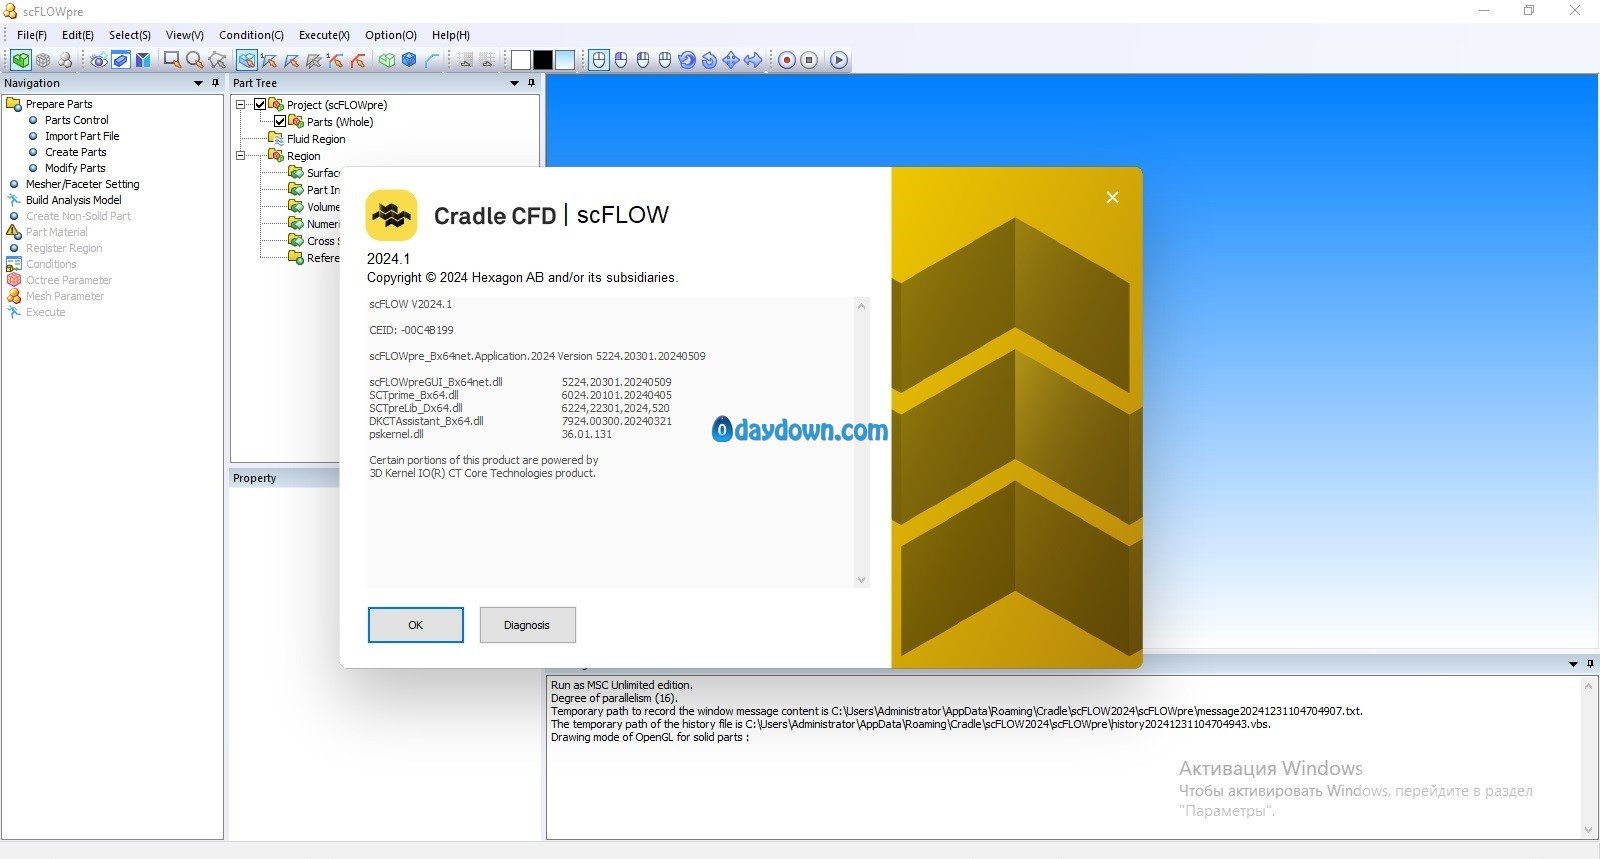Click Parts Control in Navigation

point(76,120)
